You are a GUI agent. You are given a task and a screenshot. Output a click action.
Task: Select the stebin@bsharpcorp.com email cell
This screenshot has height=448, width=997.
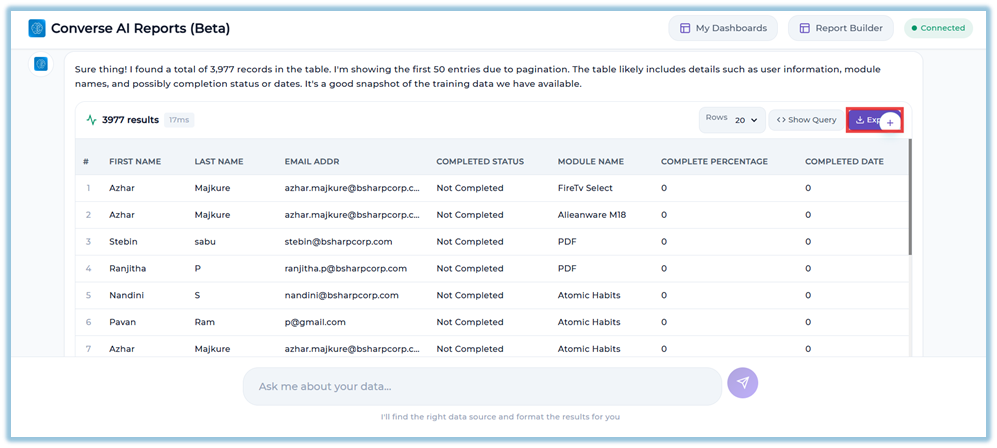pos(338,242)
